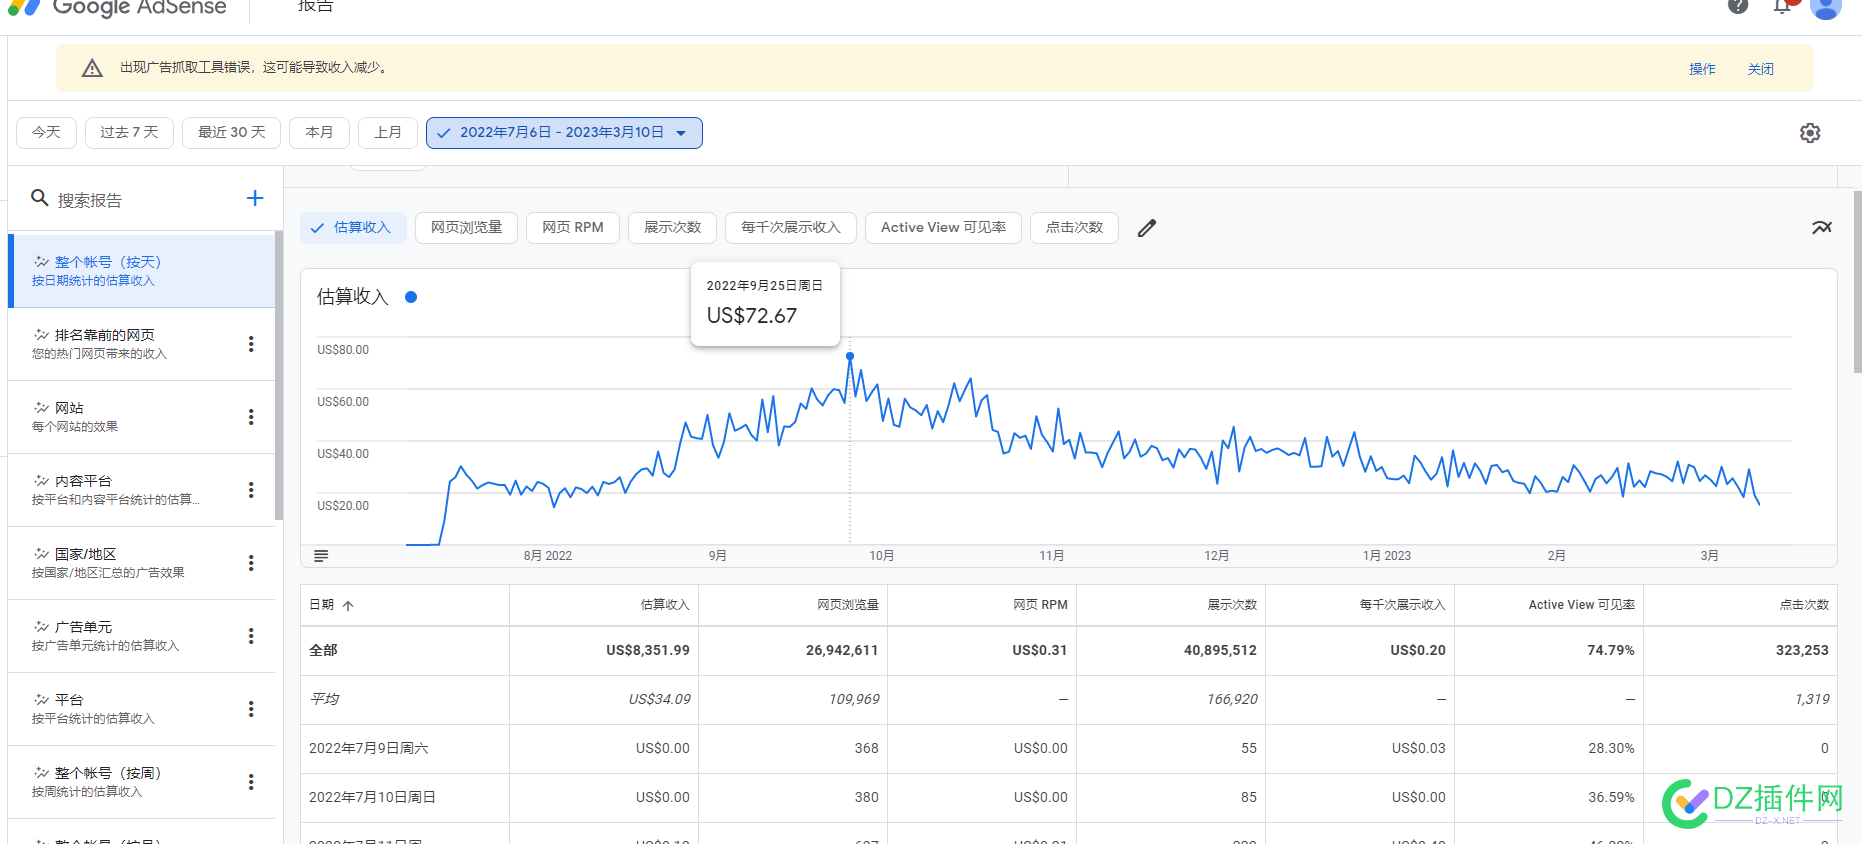
Task: Click 操作 link in warning banner
Action: coord(1702,69)
